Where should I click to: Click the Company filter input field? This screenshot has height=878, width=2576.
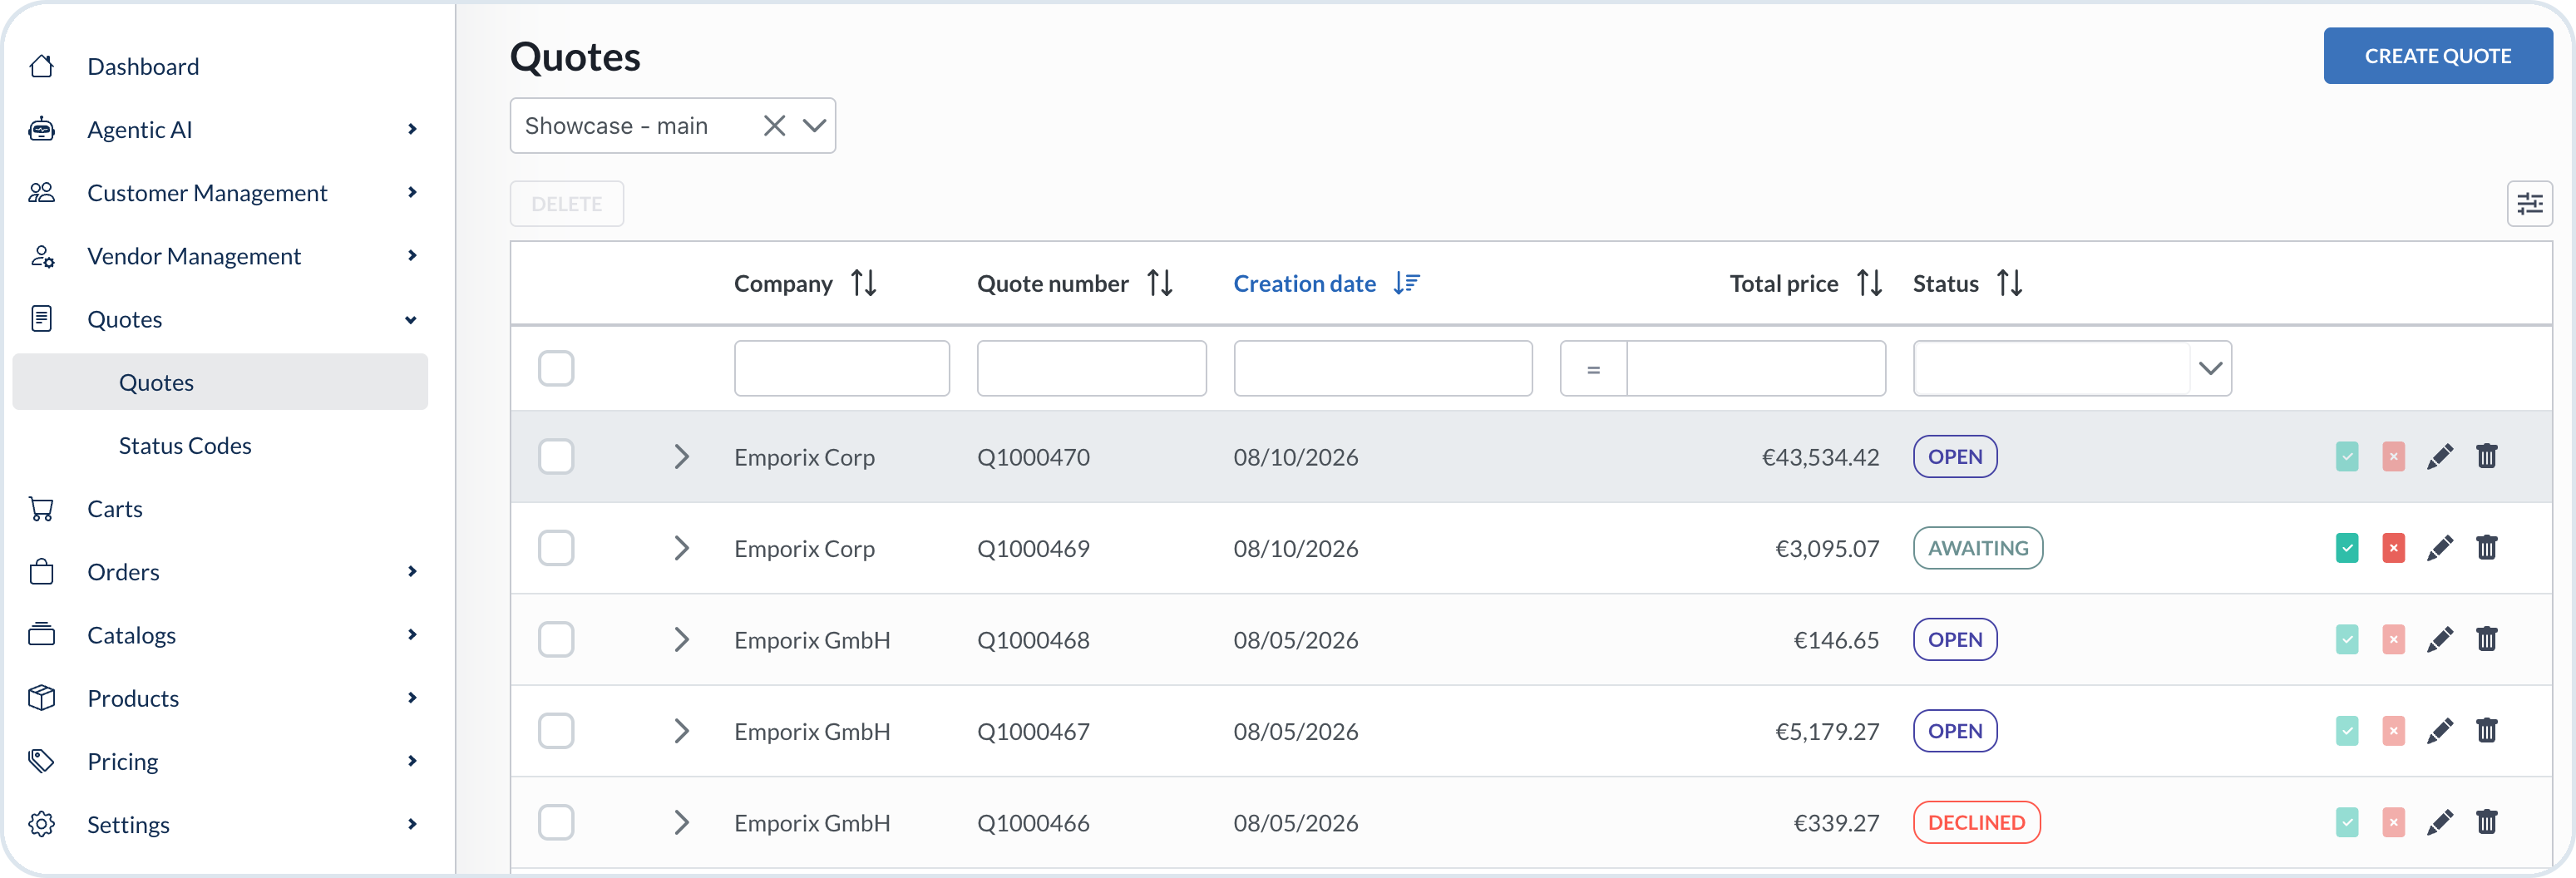(842, 368)
